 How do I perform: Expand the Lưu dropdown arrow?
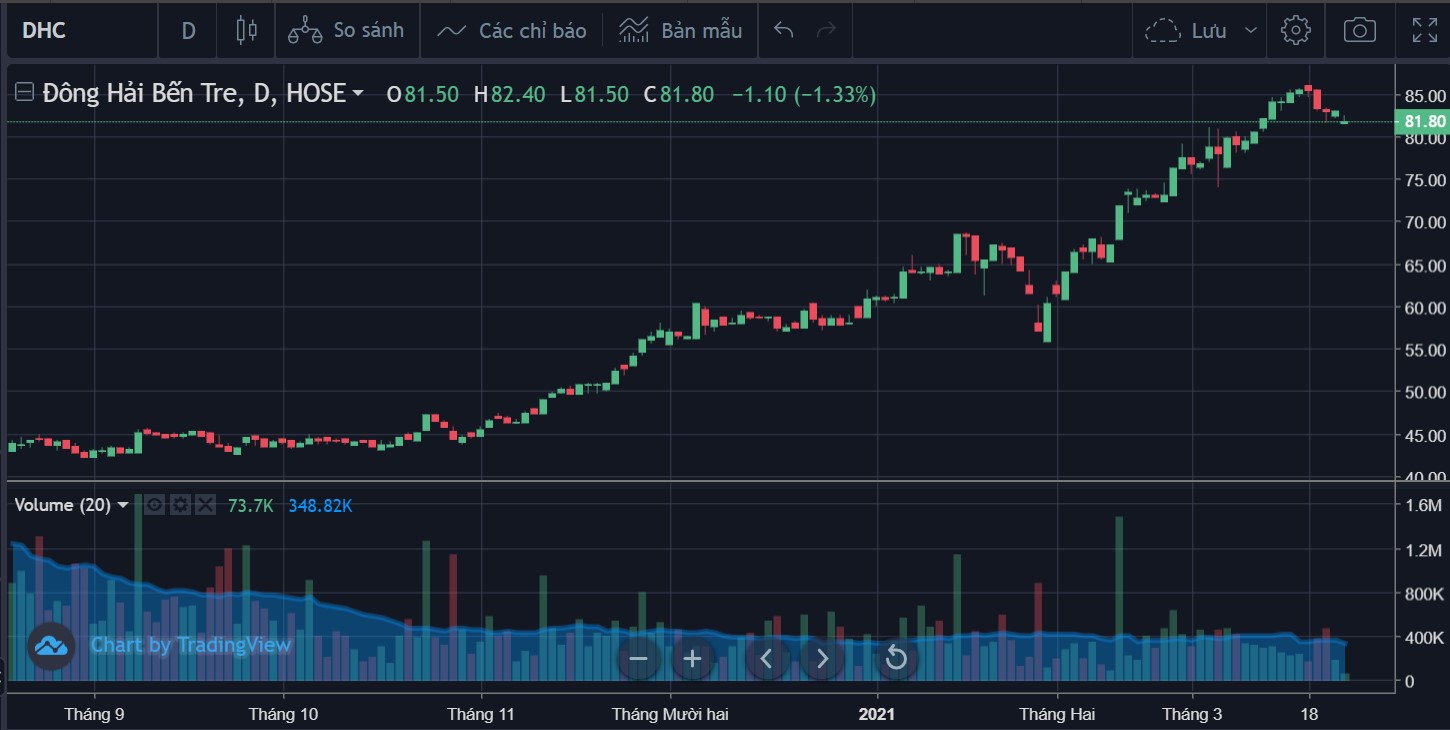(x=1250, y=30)
